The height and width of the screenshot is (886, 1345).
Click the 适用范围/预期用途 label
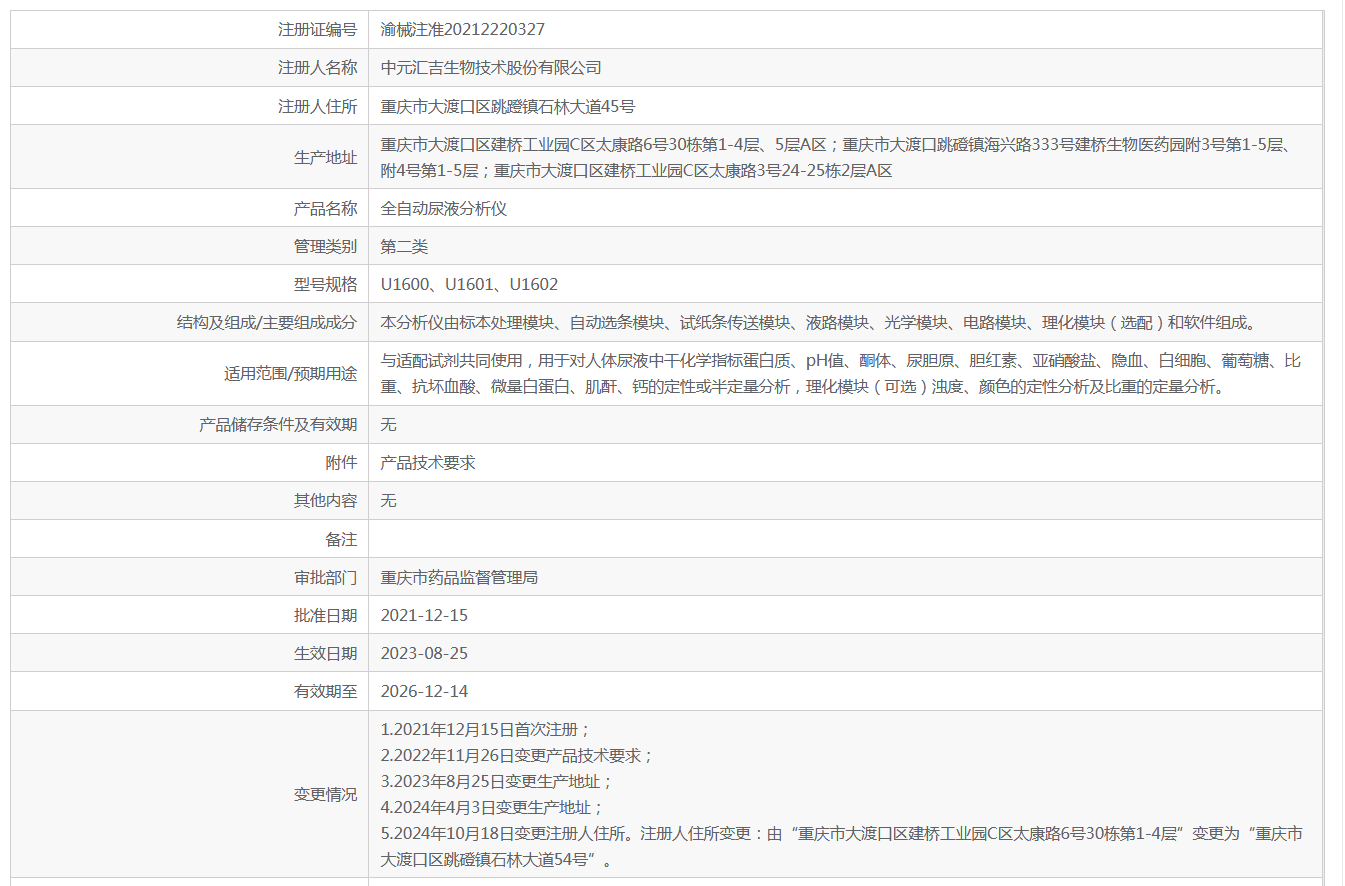click(290, 374)
